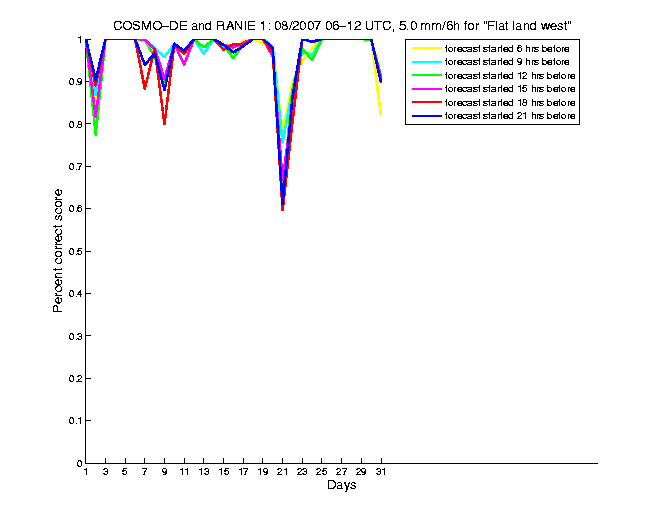Click x-axis tick label 7
This screenshot has height=520, width=660.
[x=145, y=472]
